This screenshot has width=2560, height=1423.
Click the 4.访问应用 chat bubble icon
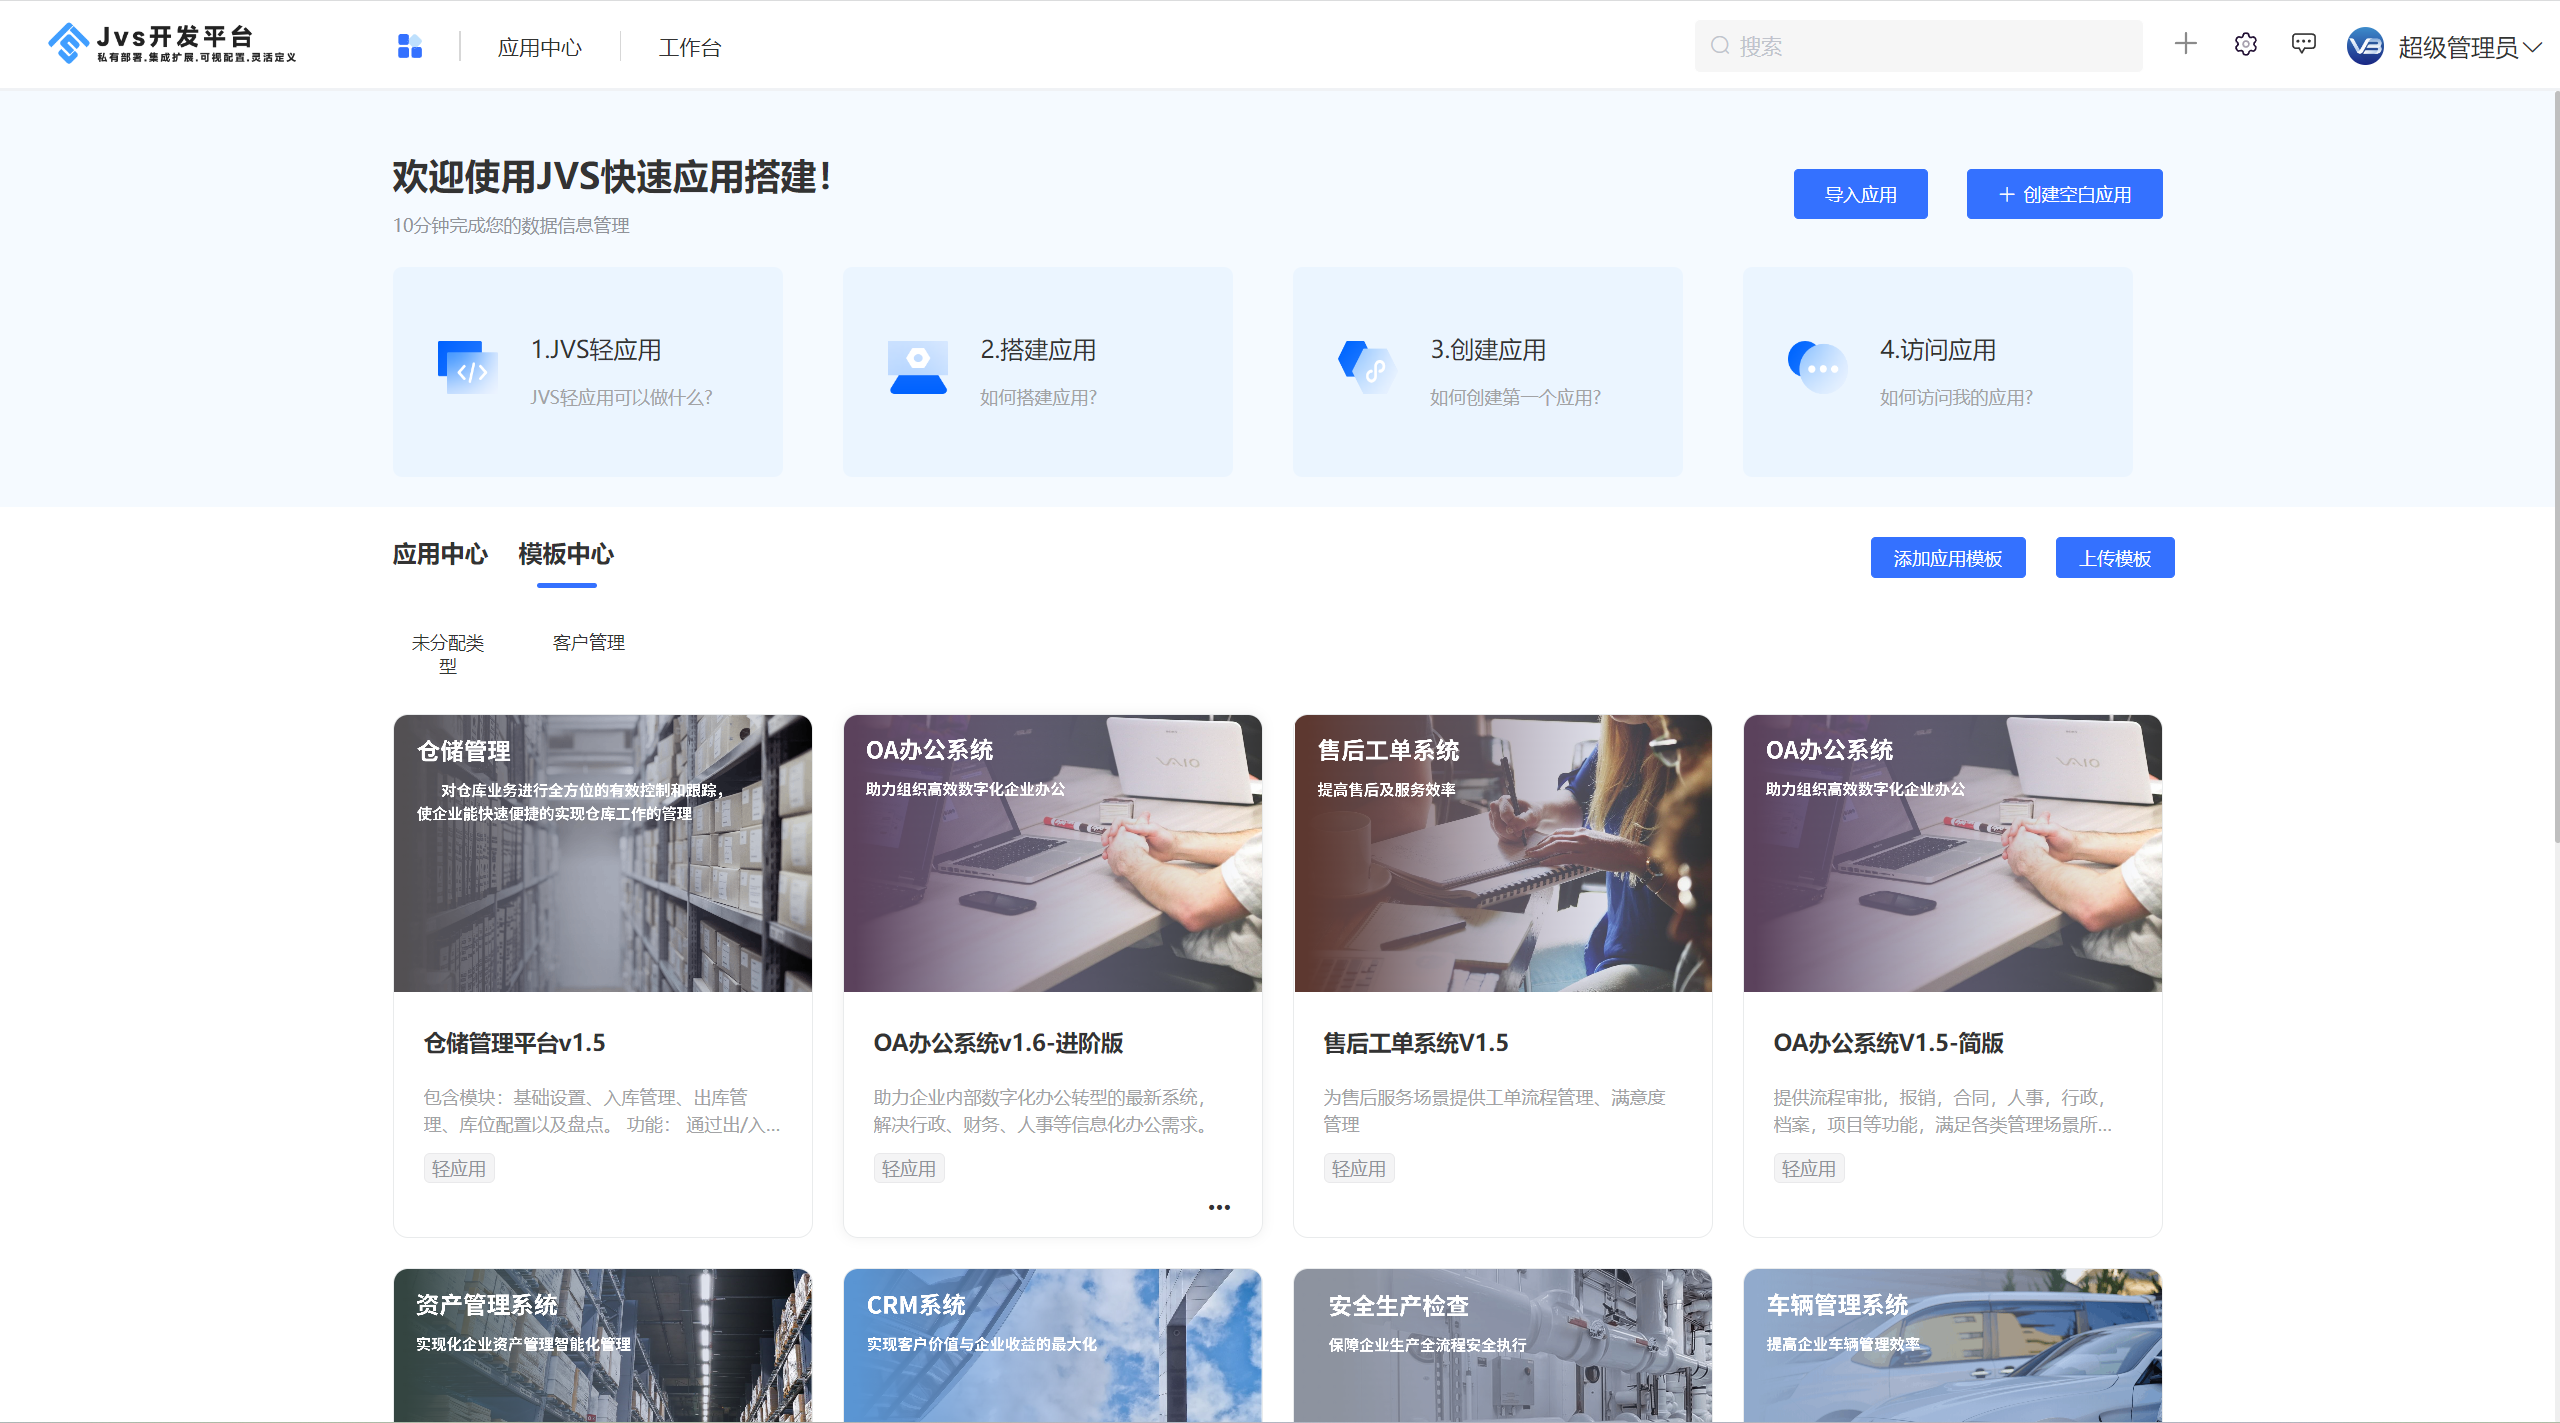click(x=1817, y=367)
